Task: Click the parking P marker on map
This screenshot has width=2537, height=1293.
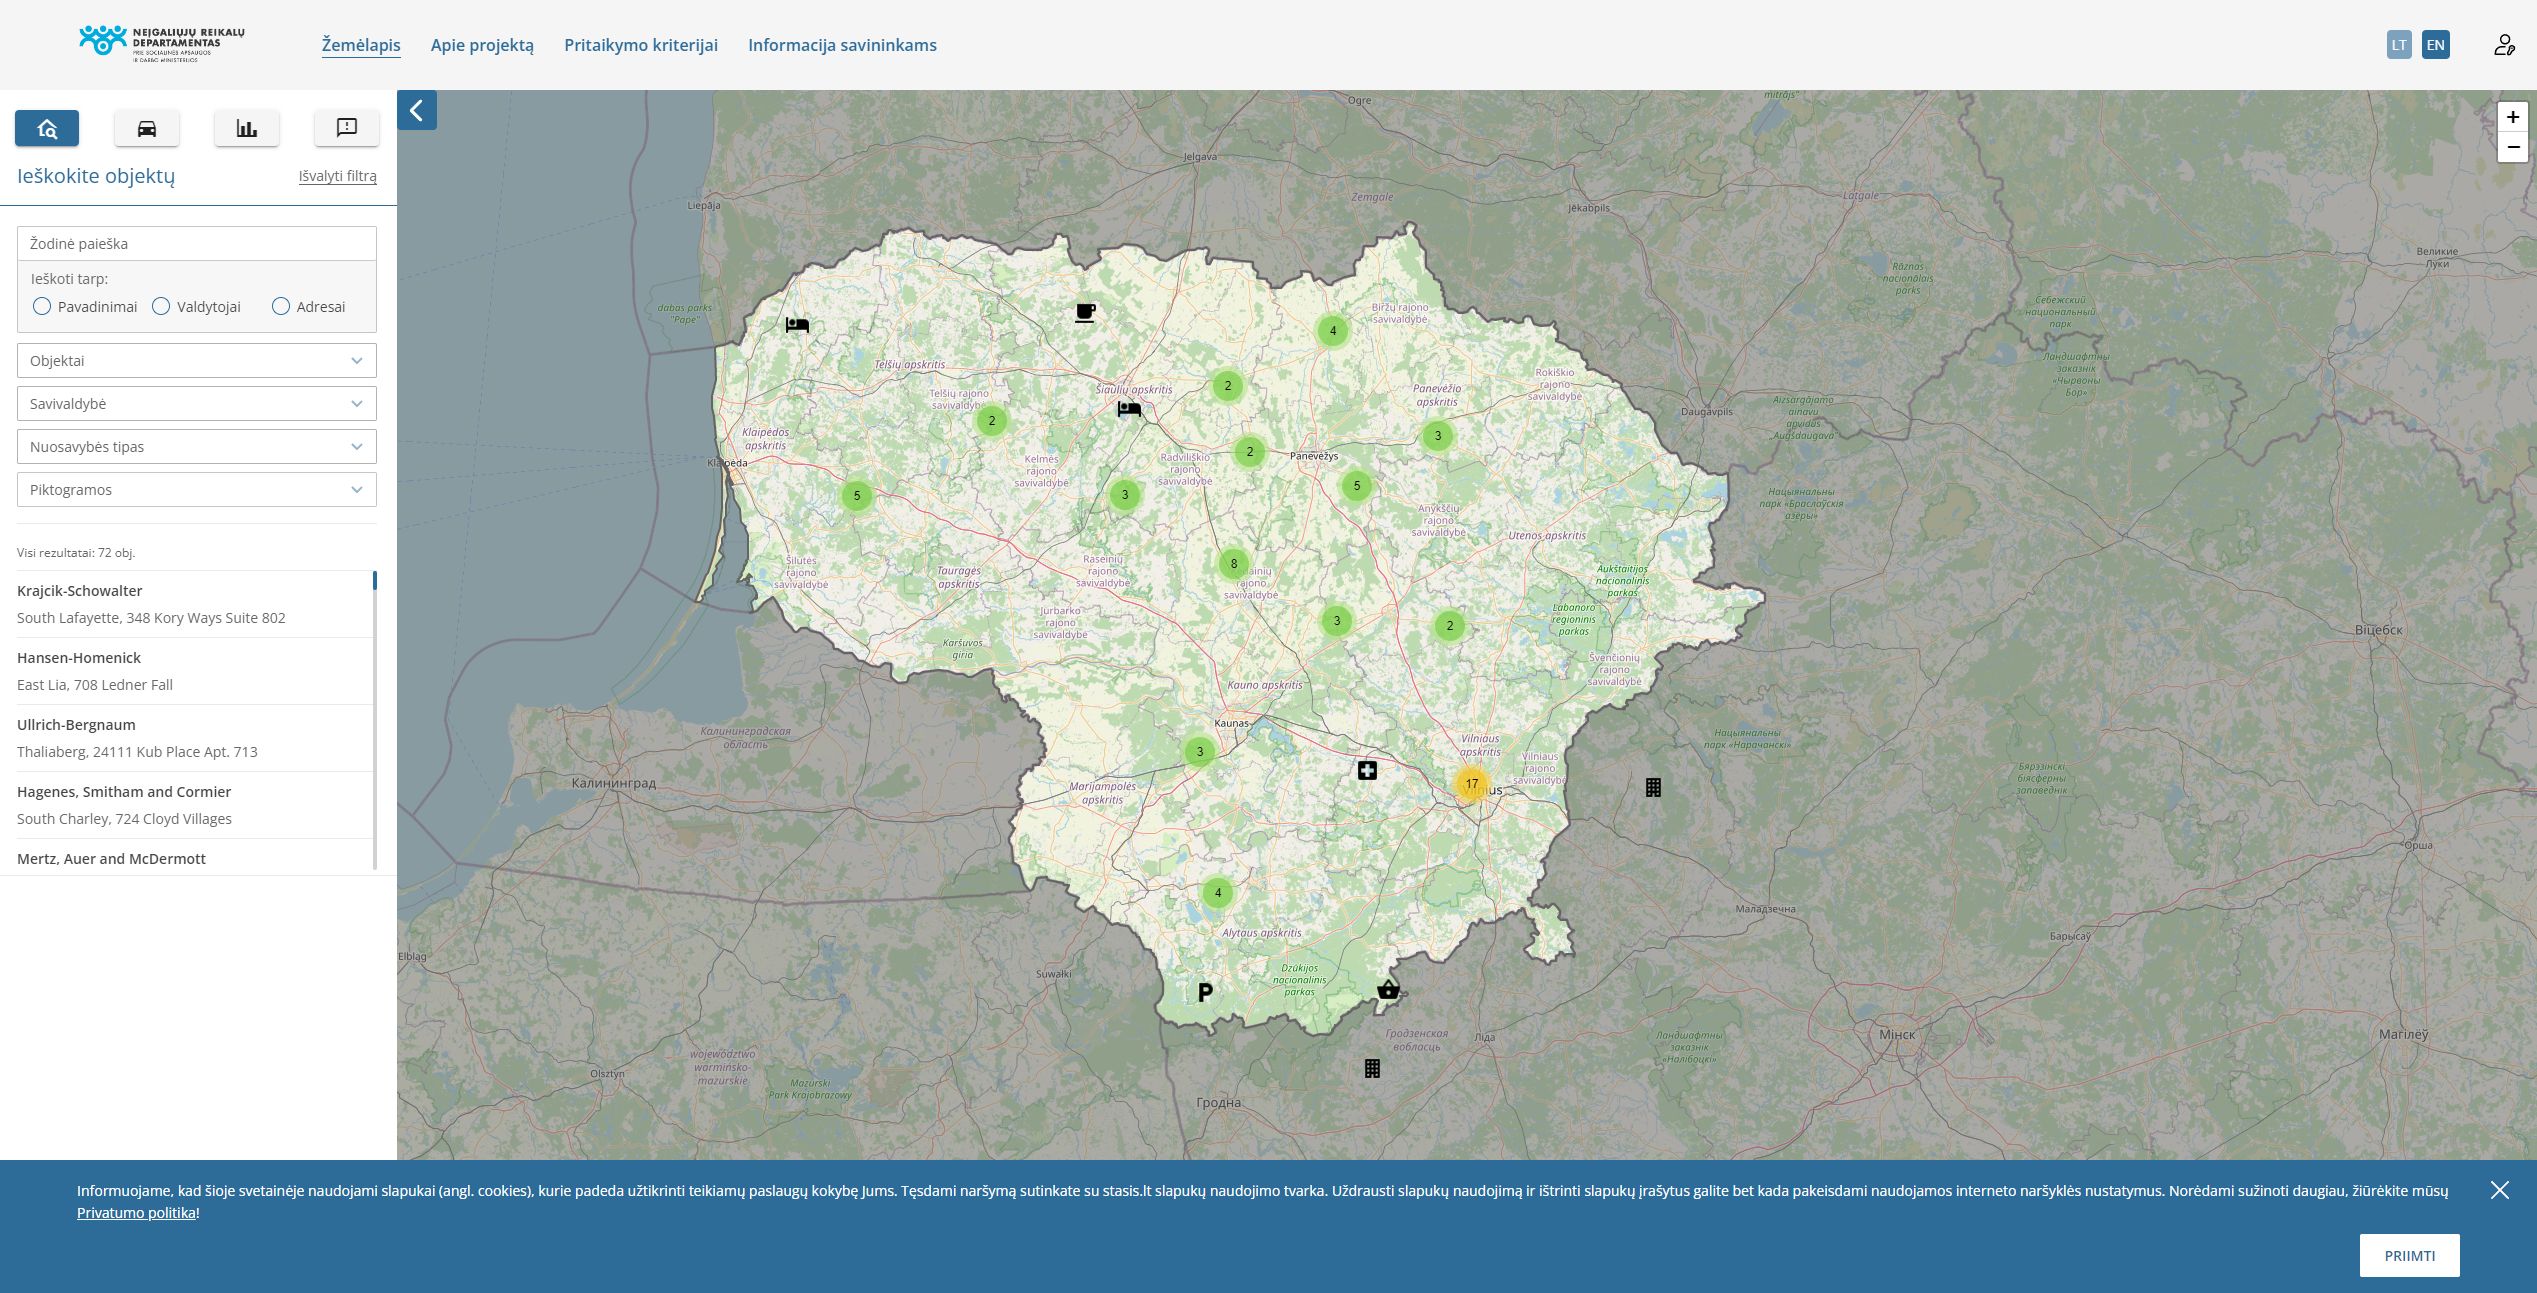Action: 1205,992
